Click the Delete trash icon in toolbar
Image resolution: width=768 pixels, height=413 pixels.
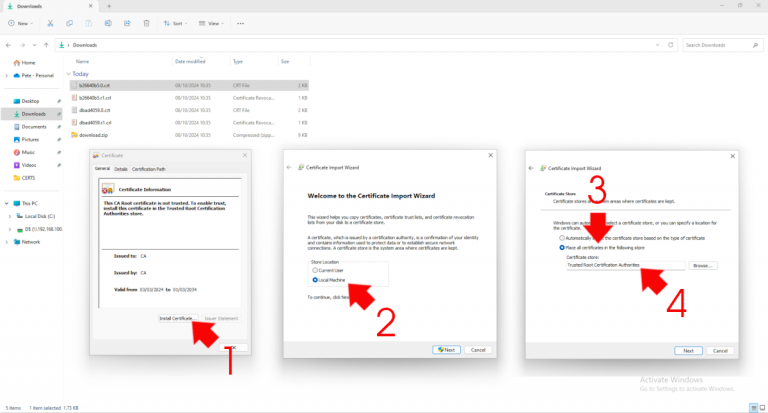[x=147, y=22]
